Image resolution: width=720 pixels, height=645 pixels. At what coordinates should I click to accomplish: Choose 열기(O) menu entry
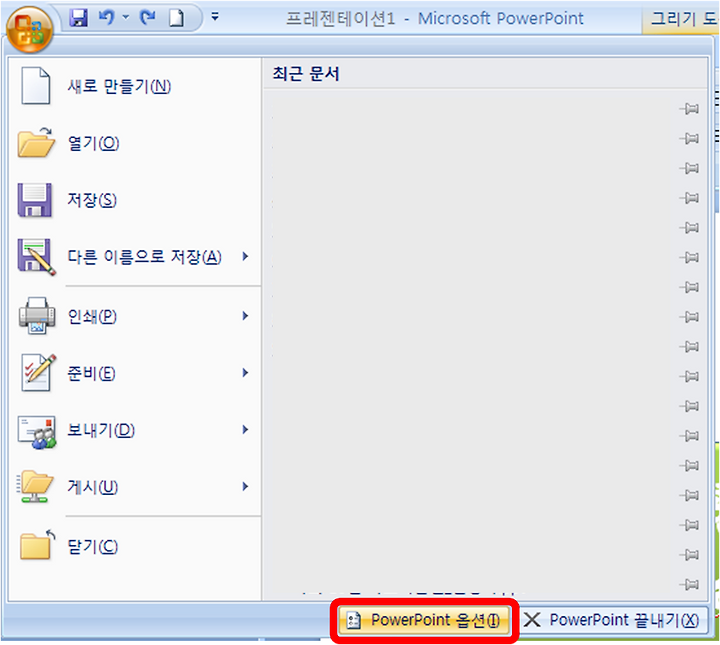tap(135, 143)
